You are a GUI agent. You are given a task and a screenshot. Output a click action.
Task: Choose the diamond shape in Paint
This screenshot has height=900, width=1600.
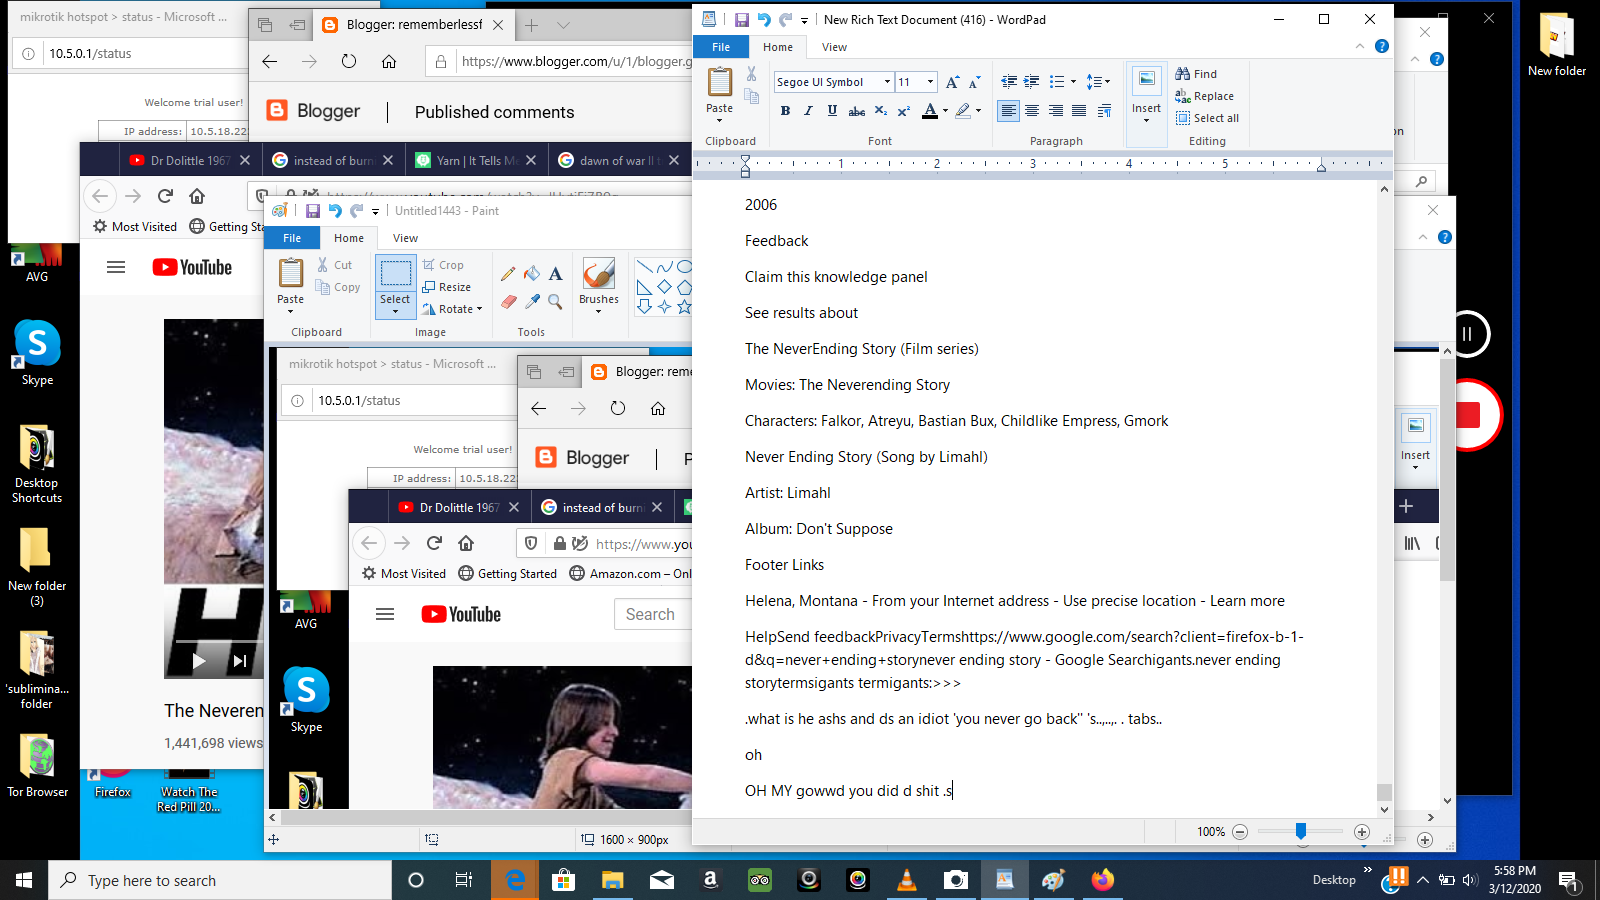click(664, 287)
